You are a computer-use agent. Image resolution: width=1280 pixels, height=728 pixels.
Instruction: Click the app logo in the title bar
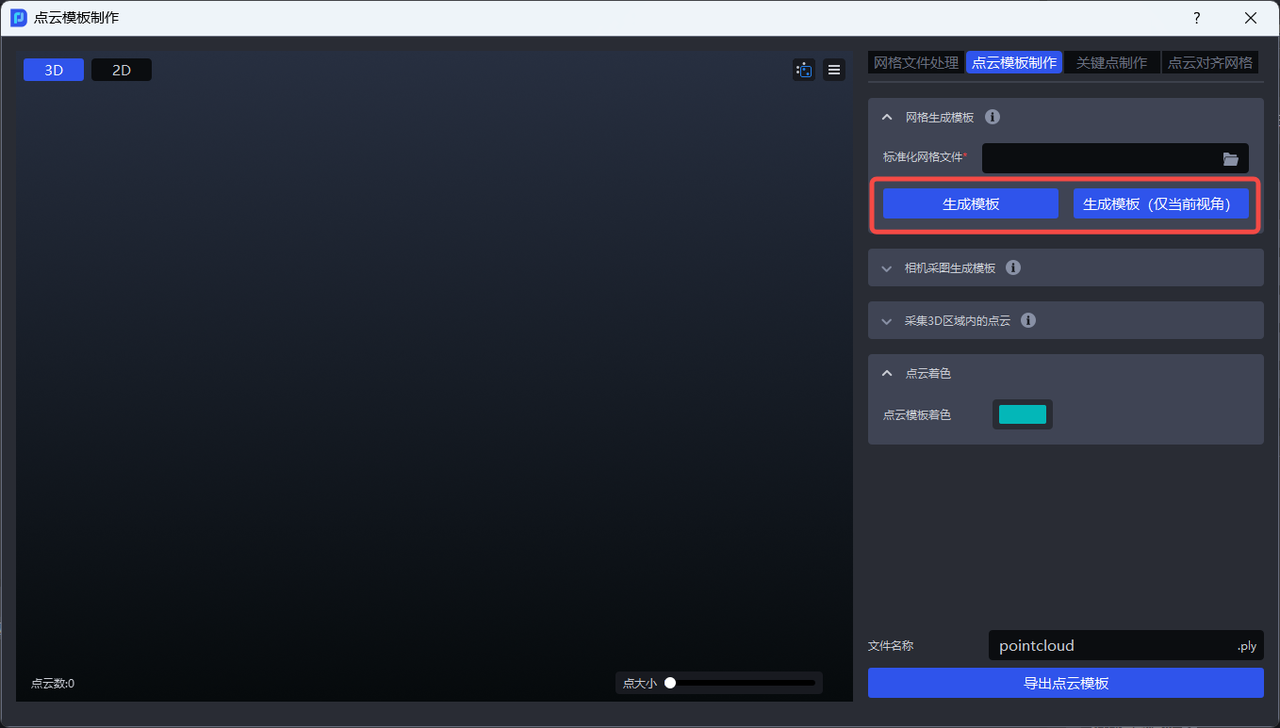click(x=18, y=18)
